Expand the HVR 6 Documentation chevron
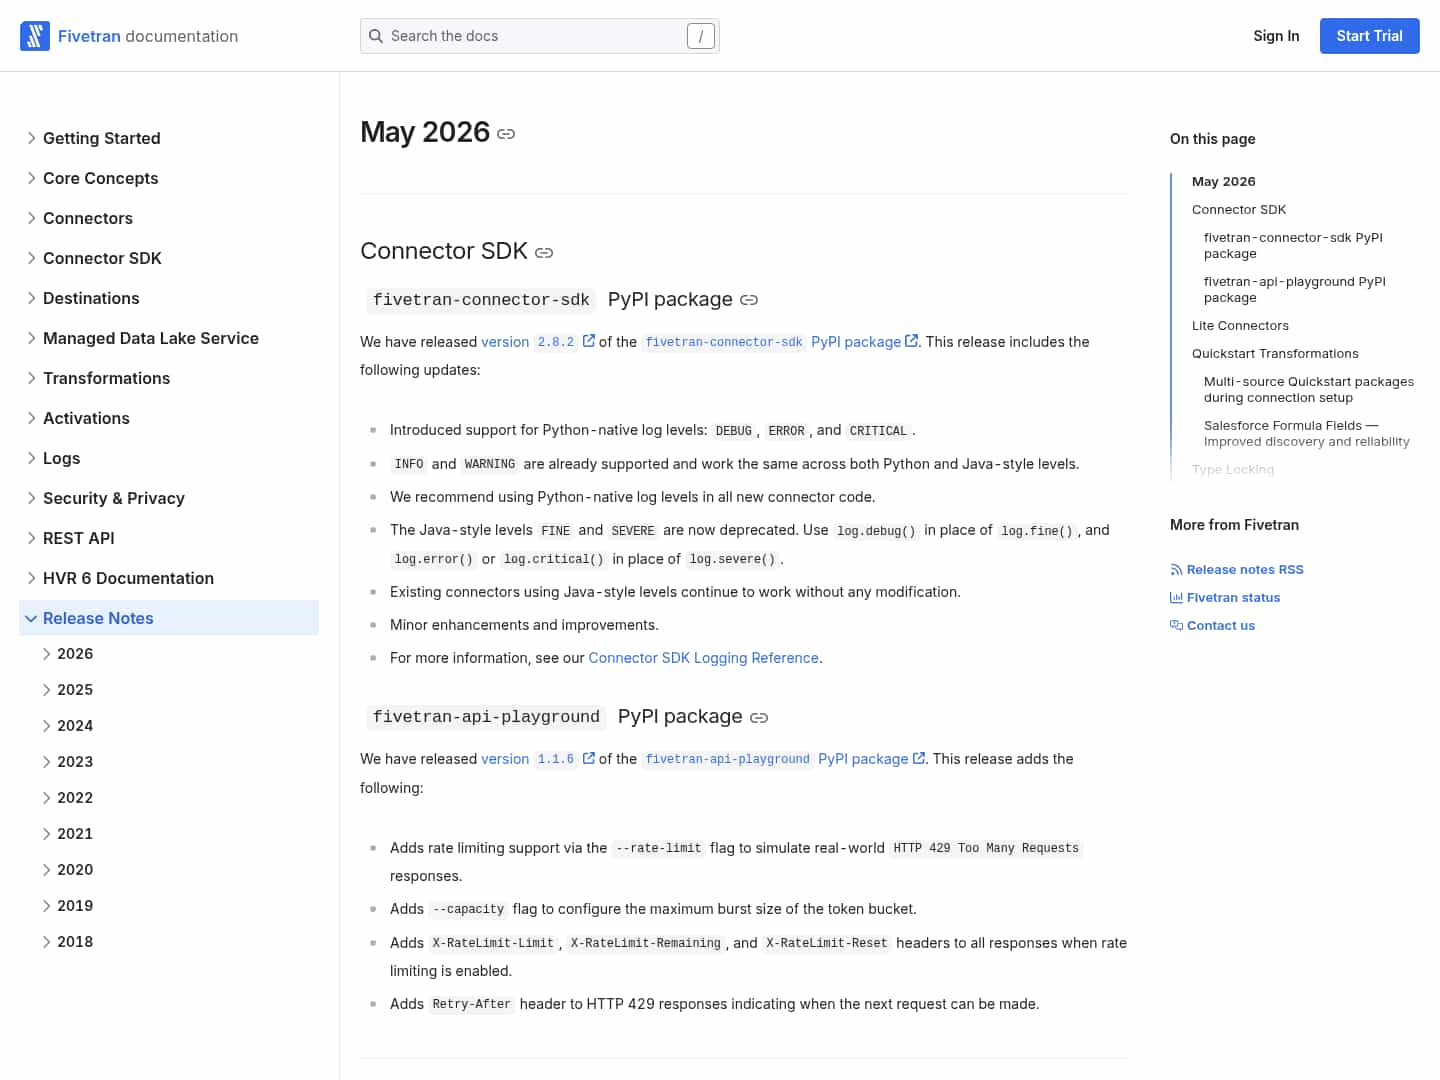Screen dimensions: 1440x1080 [x=31, y=578]
